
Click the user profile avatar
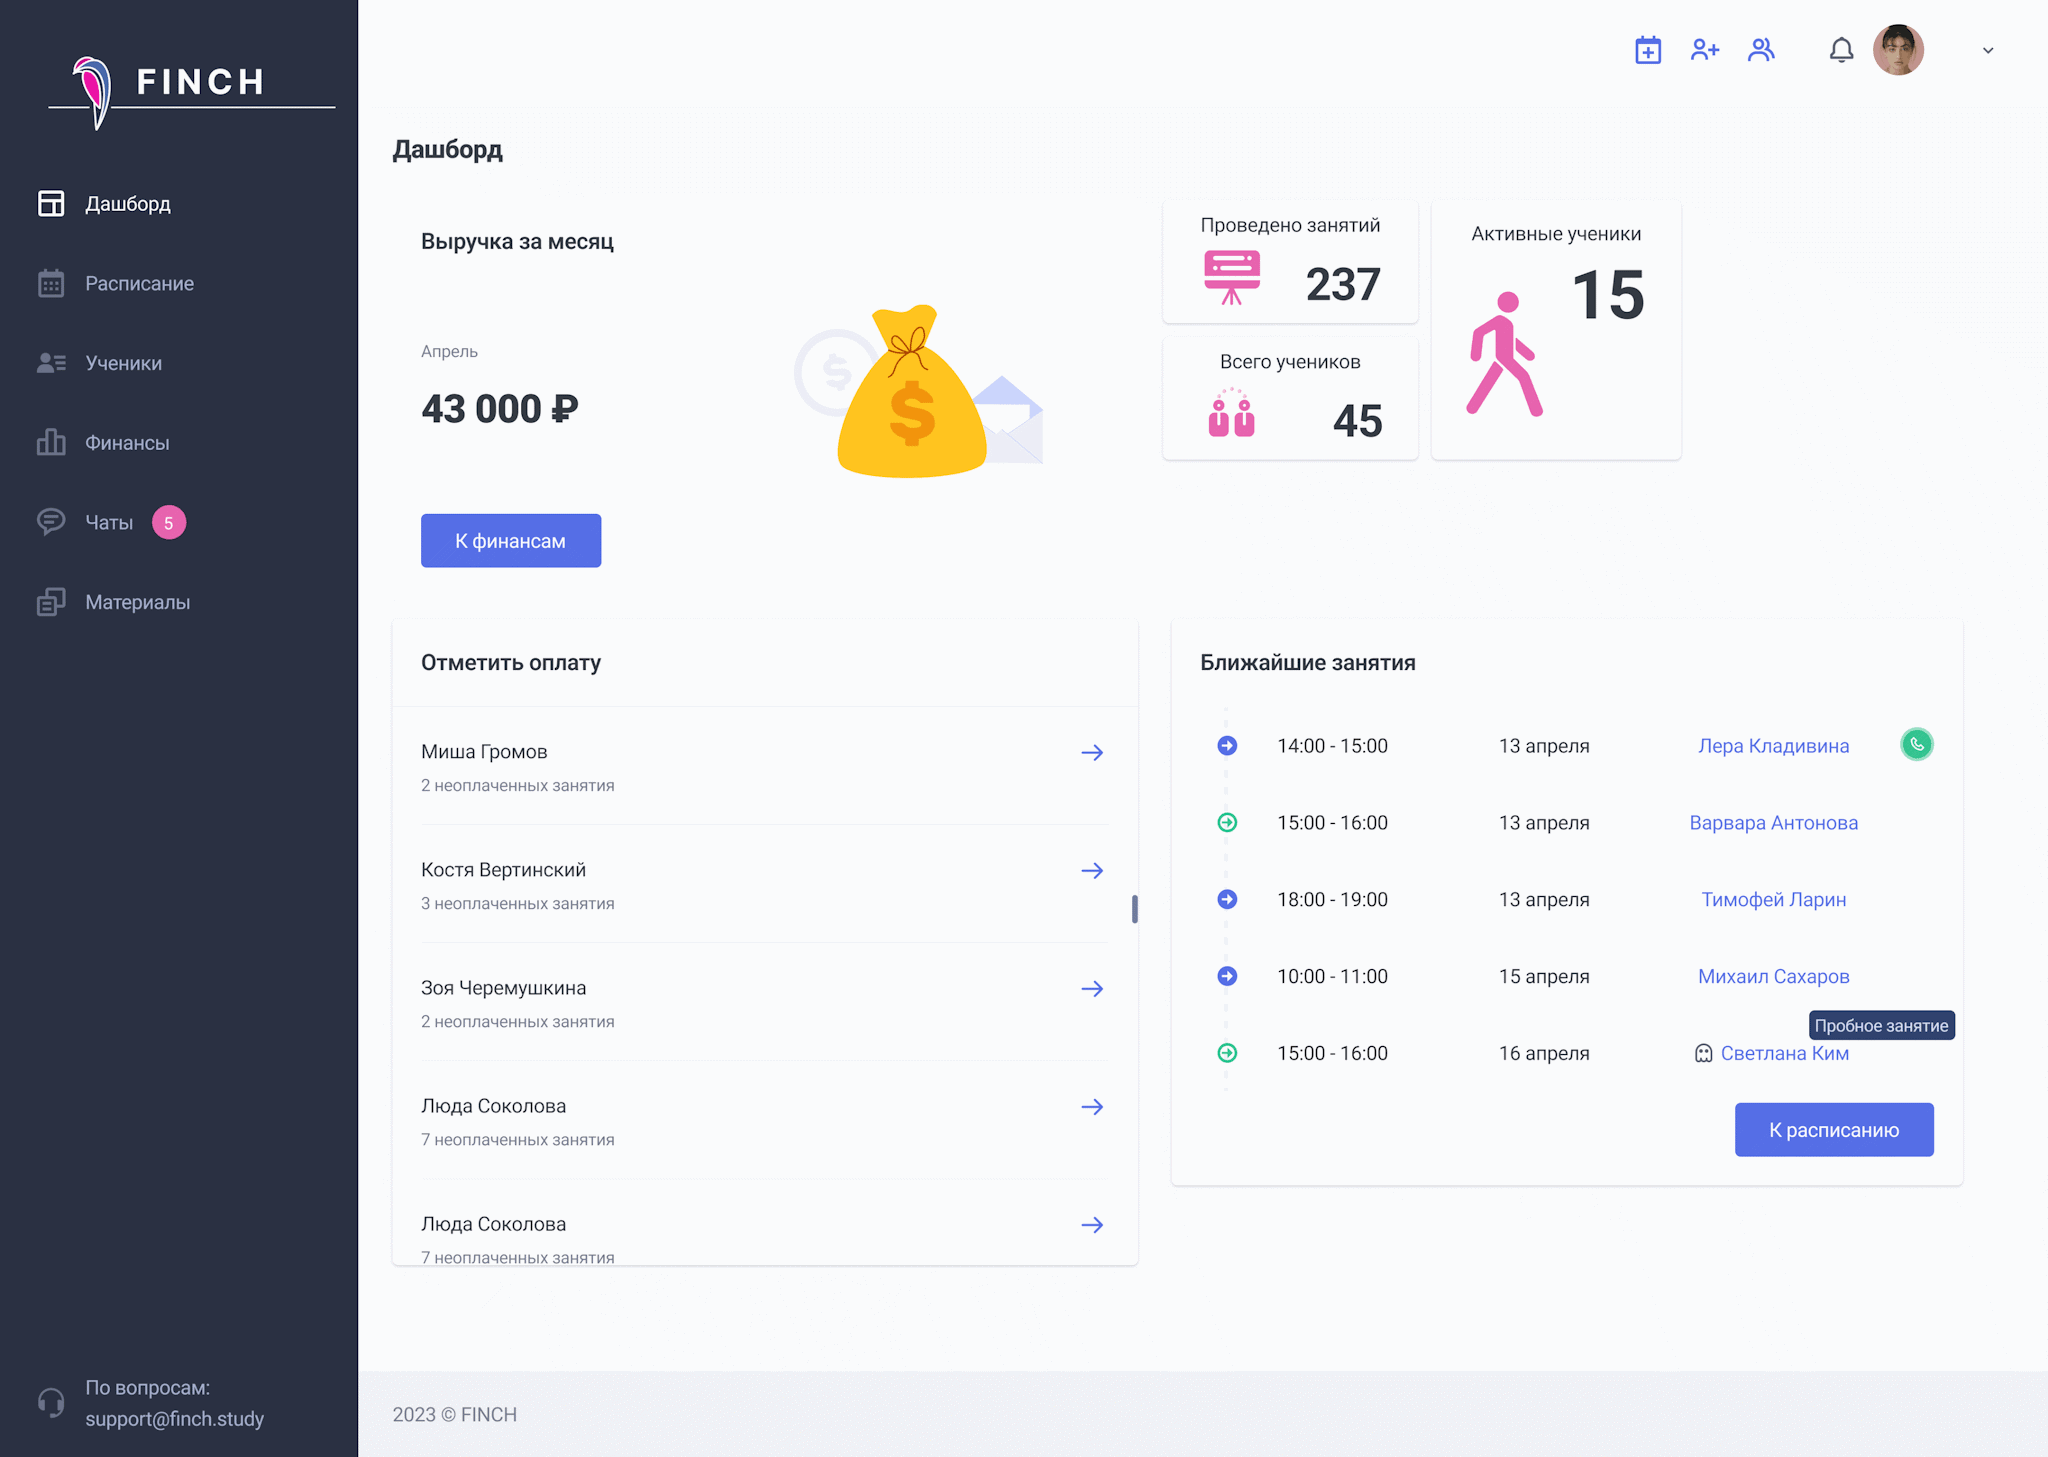pyautogui.click(x=1897, y=50)
